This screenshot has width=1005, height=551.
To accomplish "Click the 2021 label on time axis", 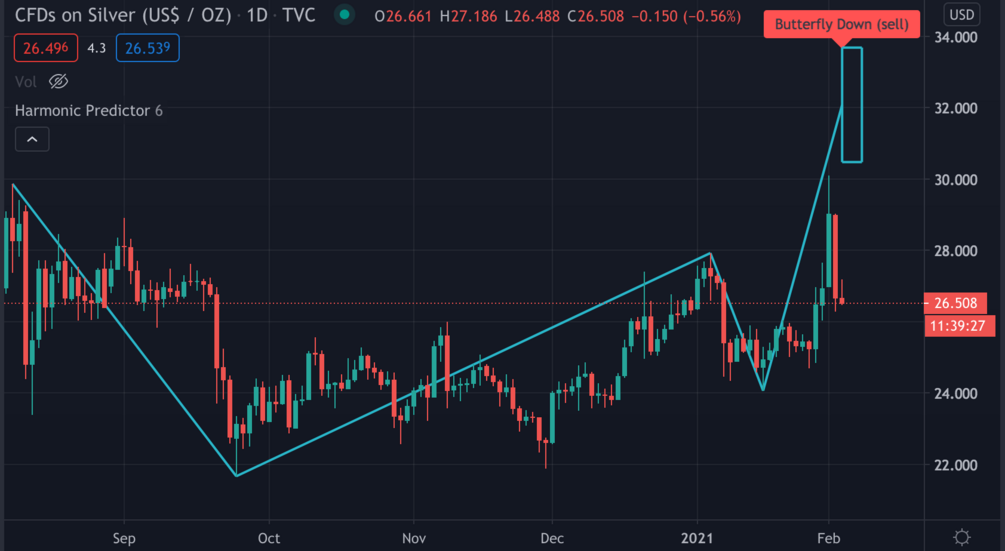I will [x=697, y=538].
